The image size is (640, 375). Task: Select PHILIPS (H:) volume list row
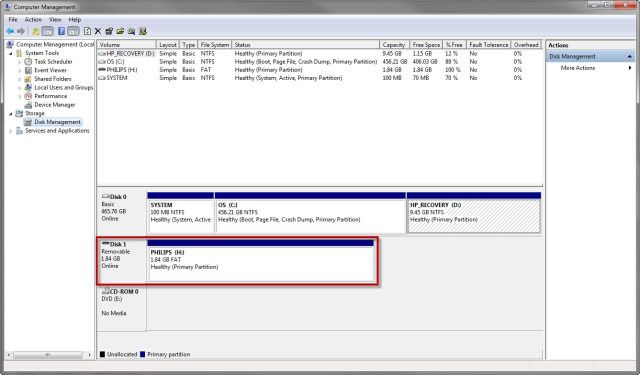[x=320, y=70]
